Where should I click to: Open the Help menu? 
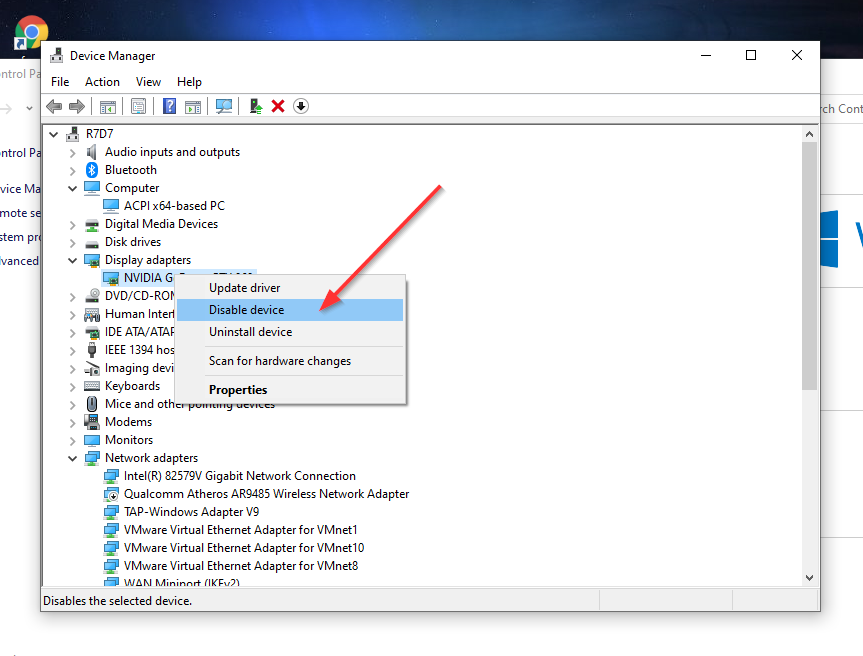coord(189,82)
